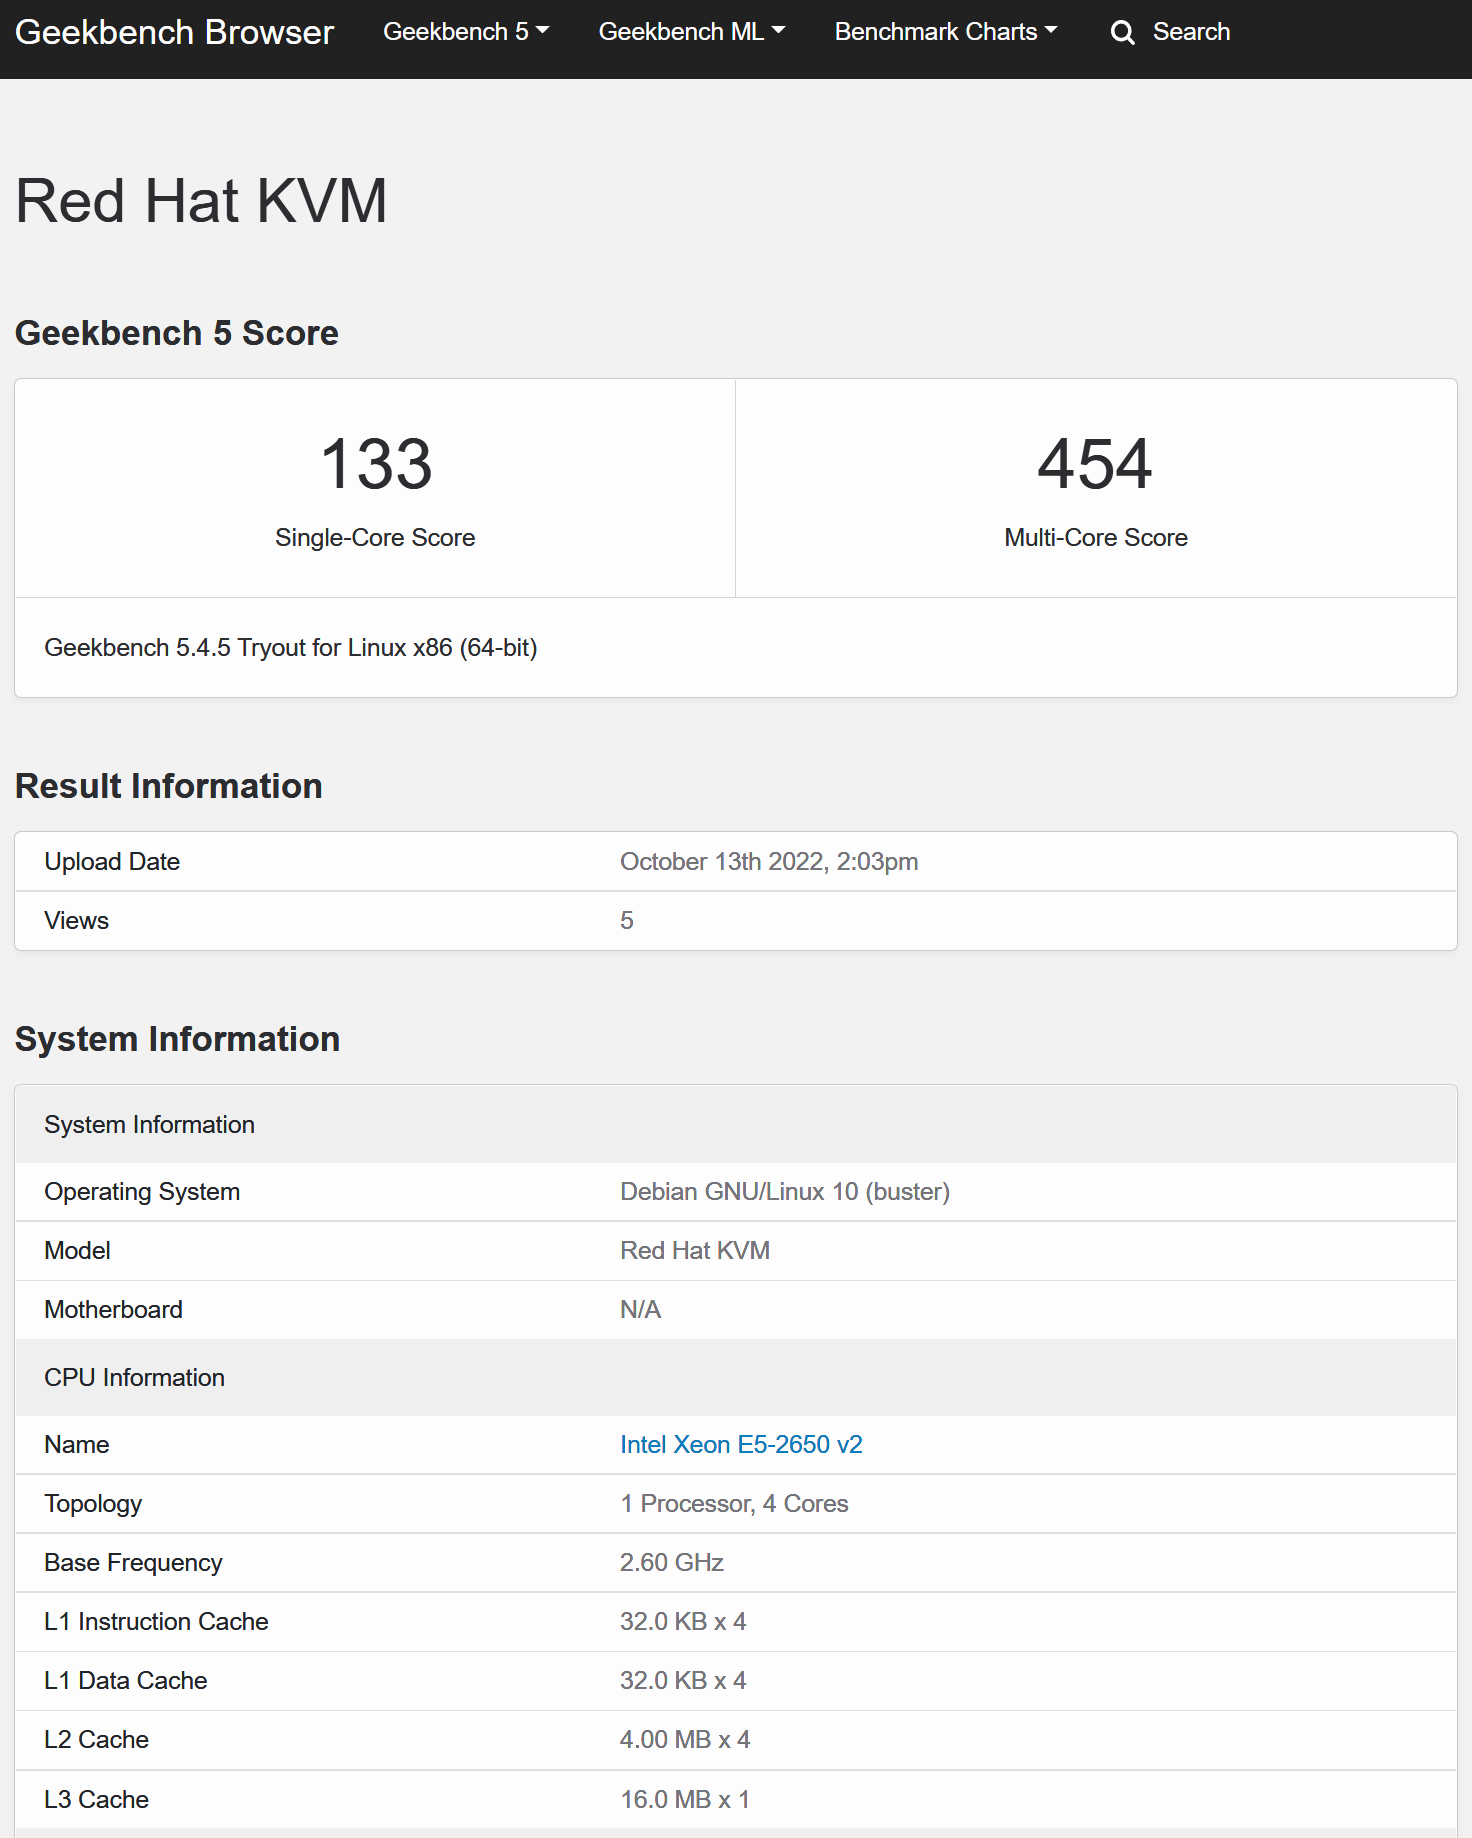Viewport: 1472px width, 1838px height.
Task: Expand the Geekbench ML dropdown menu
Action: (692, 32)
